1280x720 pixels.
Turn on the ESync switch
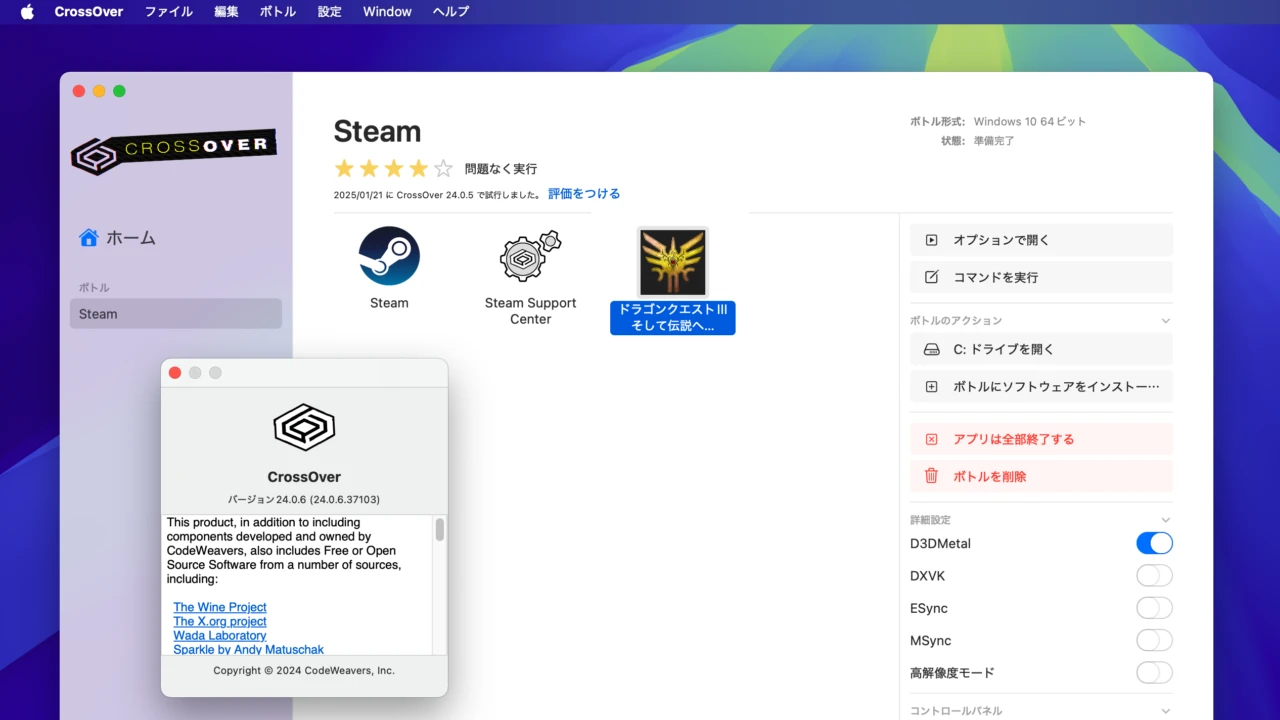click(1154, 608)
